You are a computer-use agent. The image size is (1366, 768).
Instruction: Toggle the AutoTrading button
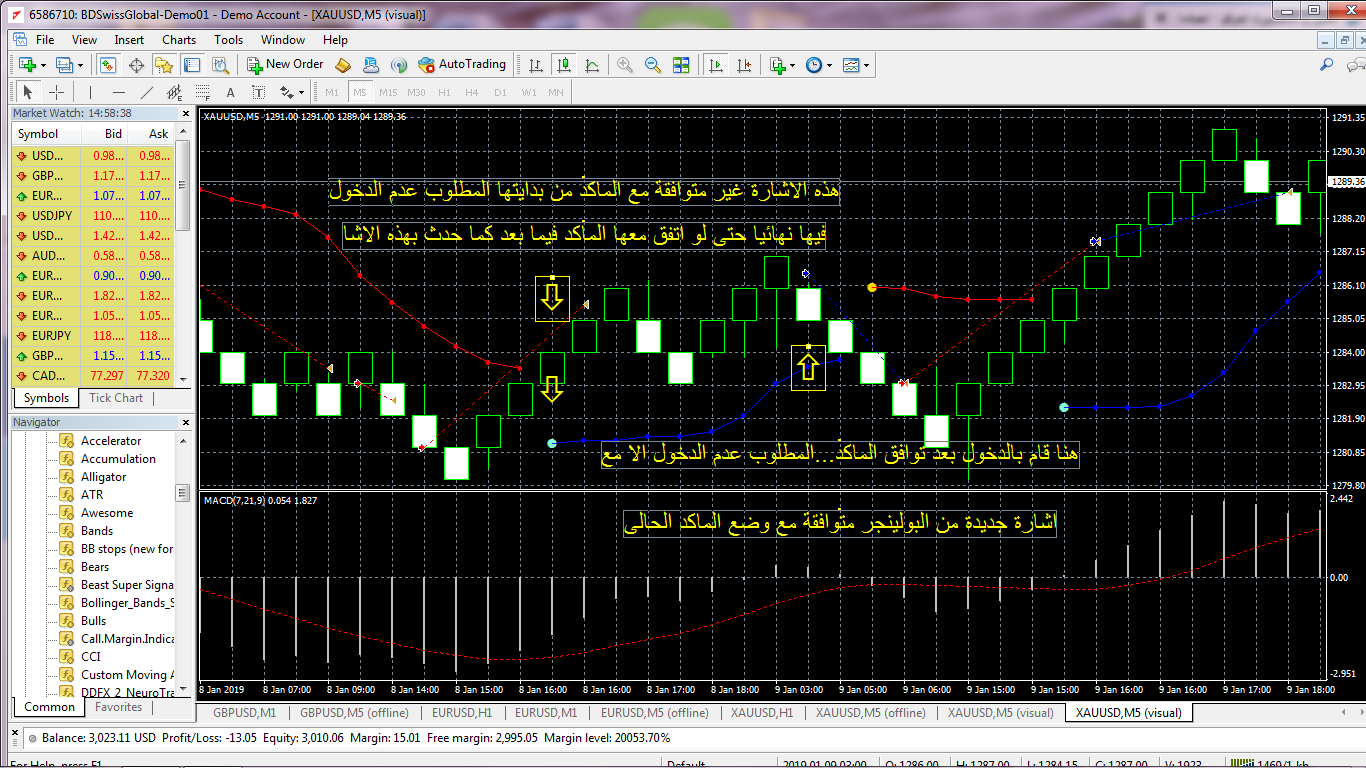click(x=462, y=64)
